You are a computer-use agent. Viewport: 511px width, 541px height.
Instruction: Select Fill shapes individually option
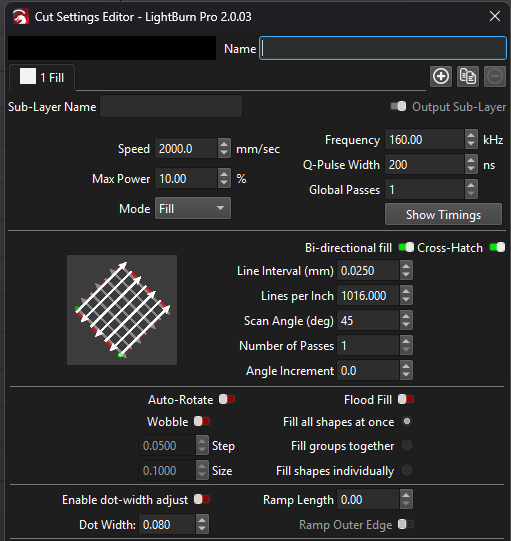click(407, 470)
